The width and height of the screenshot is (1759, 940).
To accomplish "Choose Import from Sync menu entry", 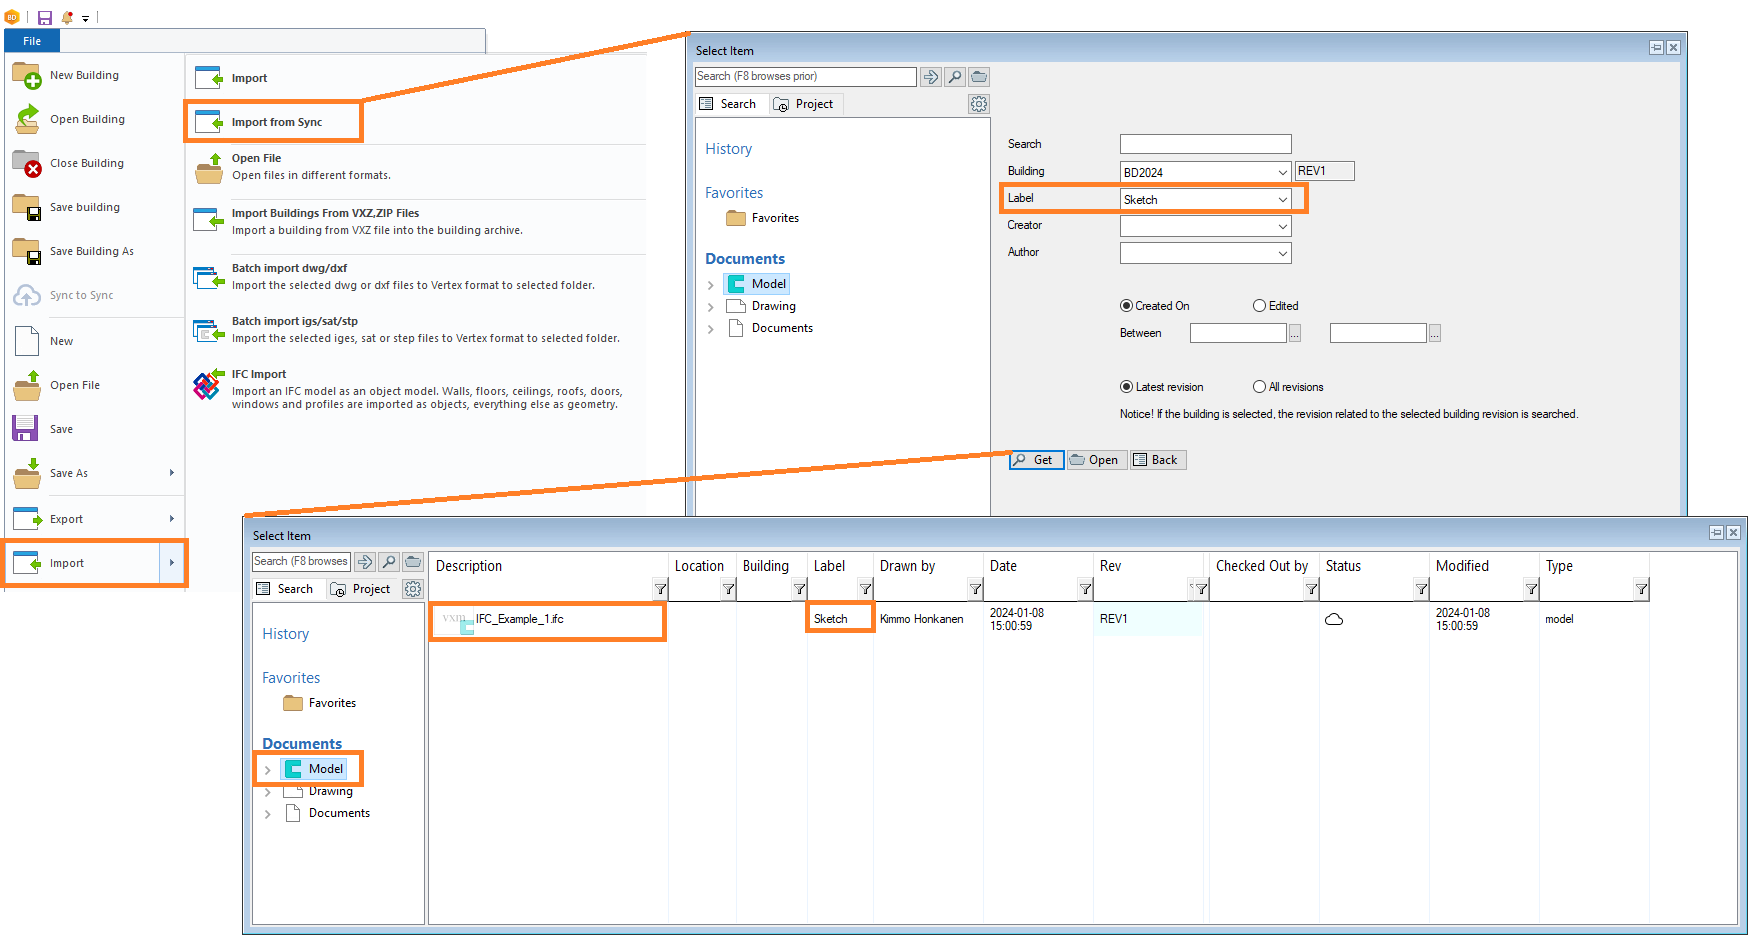I will coord(276,122).
